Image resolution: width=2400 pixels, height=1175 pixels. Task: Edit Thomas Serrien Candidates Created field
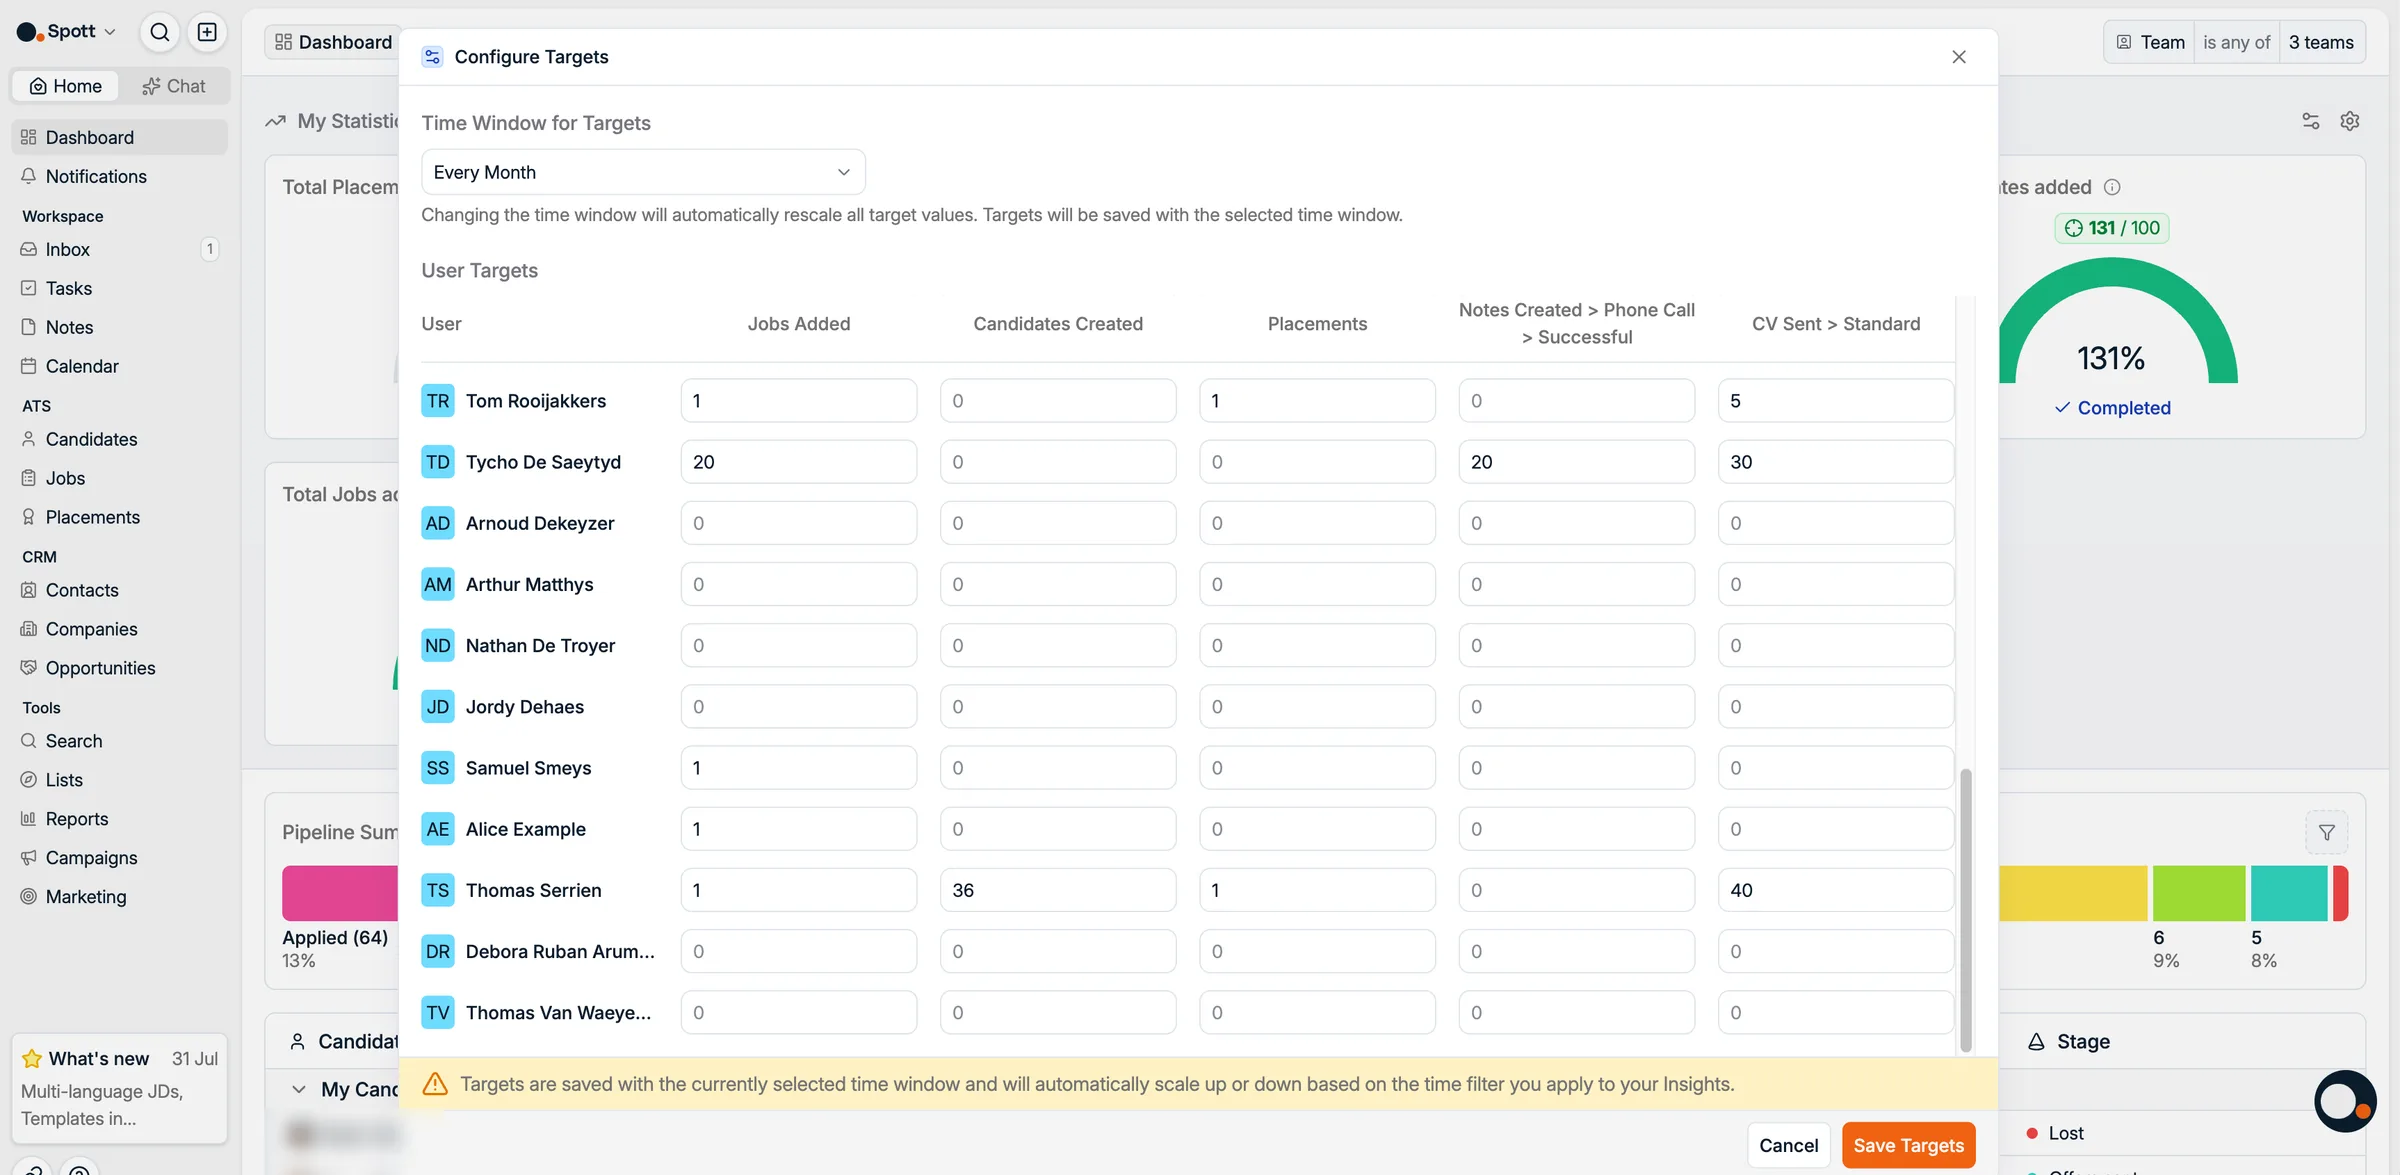[1057, 890]
